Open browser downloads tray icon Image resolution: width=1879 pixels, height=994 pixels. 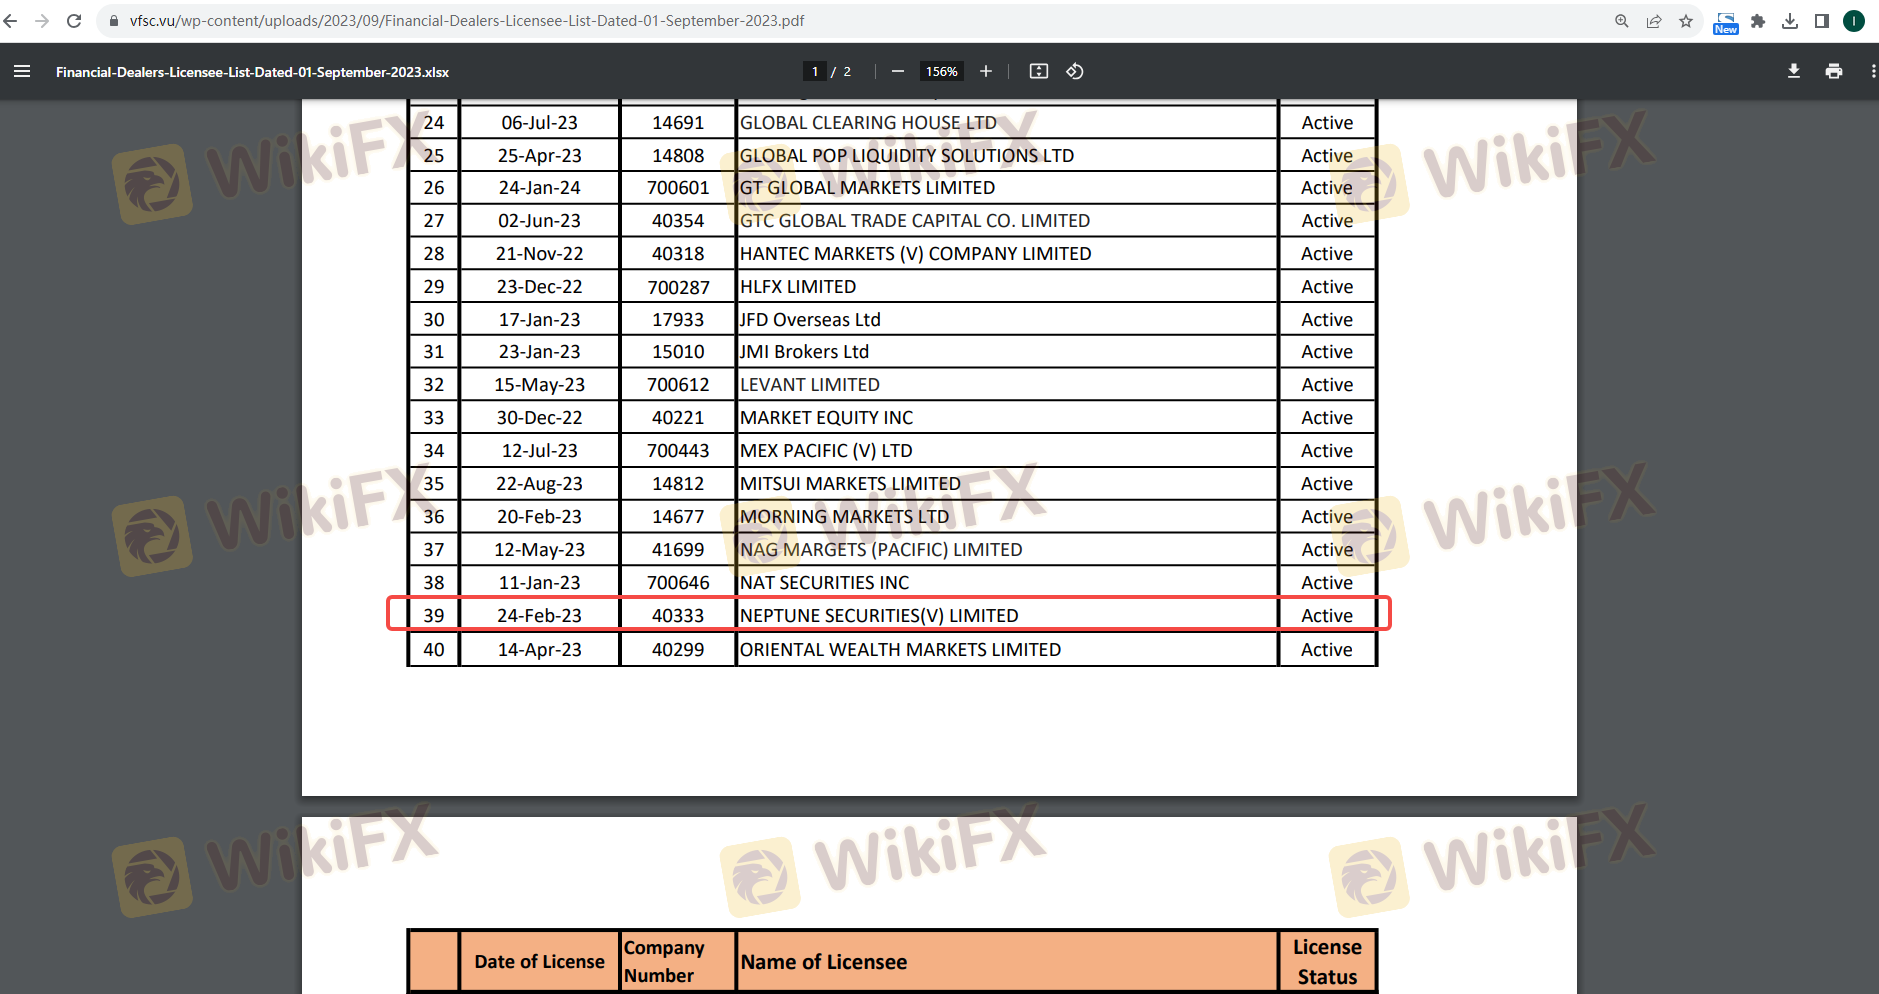pyautogui.click(x=1790, y=21)
